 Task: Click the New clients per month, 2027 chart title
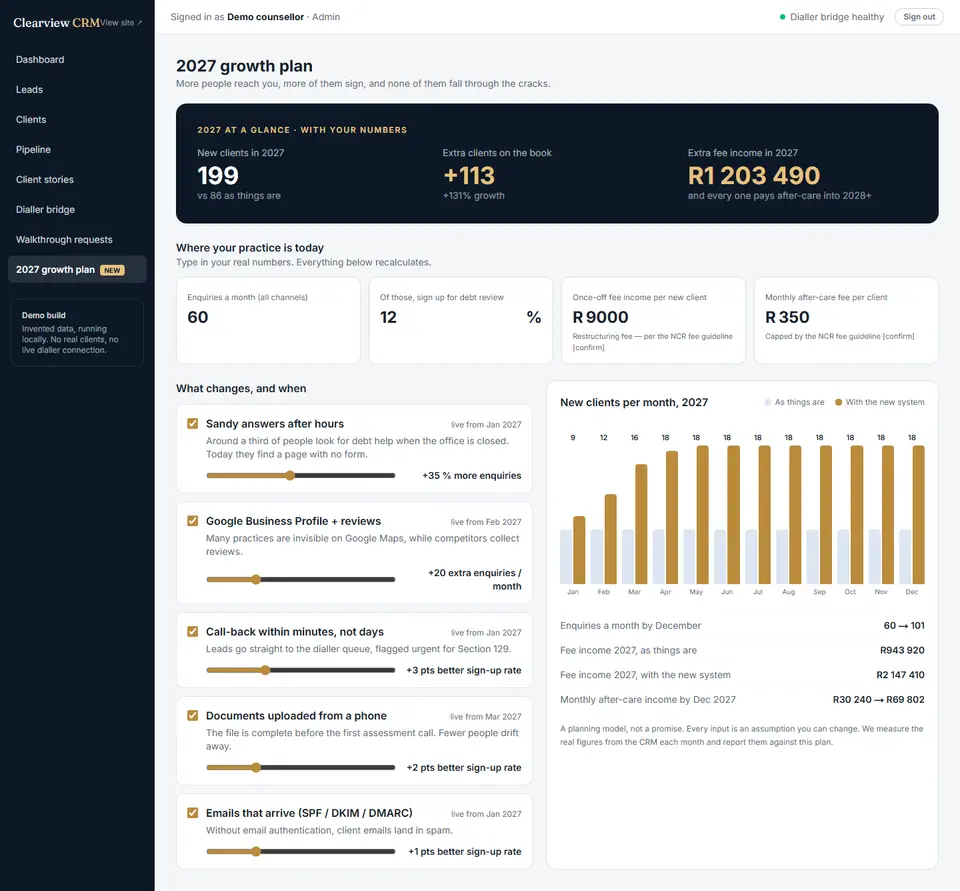[x=634, y=402]
